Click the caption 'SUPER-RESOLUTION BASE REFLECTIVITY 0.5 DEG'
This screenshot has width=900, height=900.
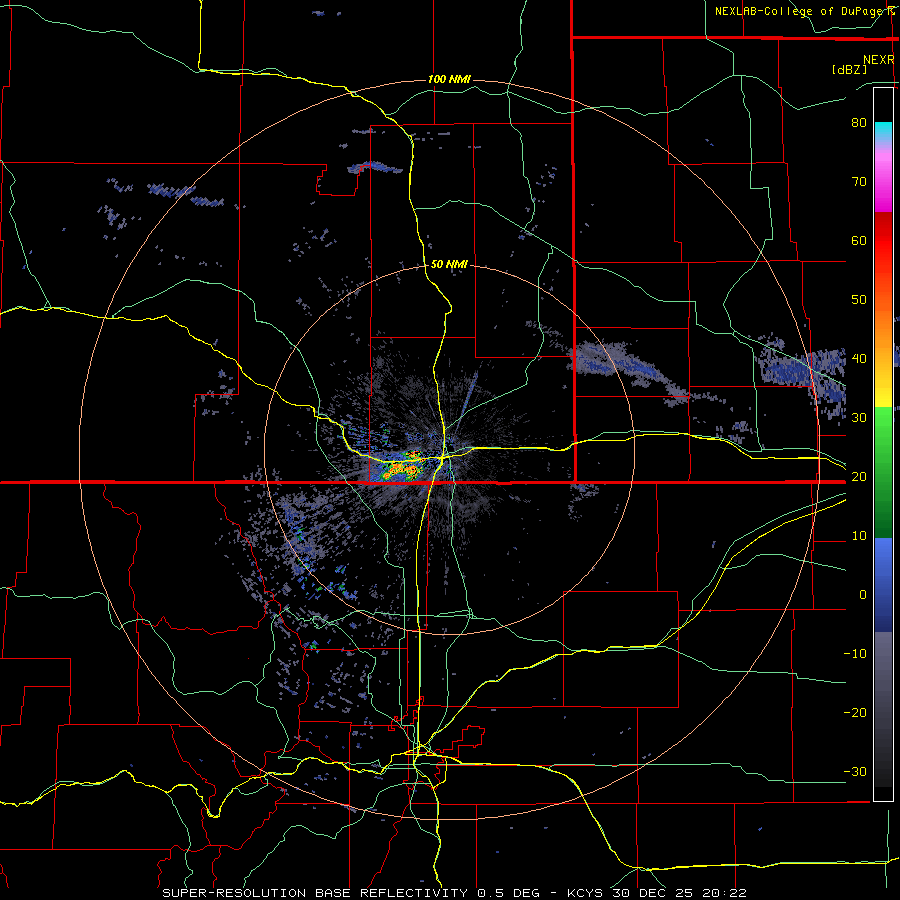tap(351, 893)
